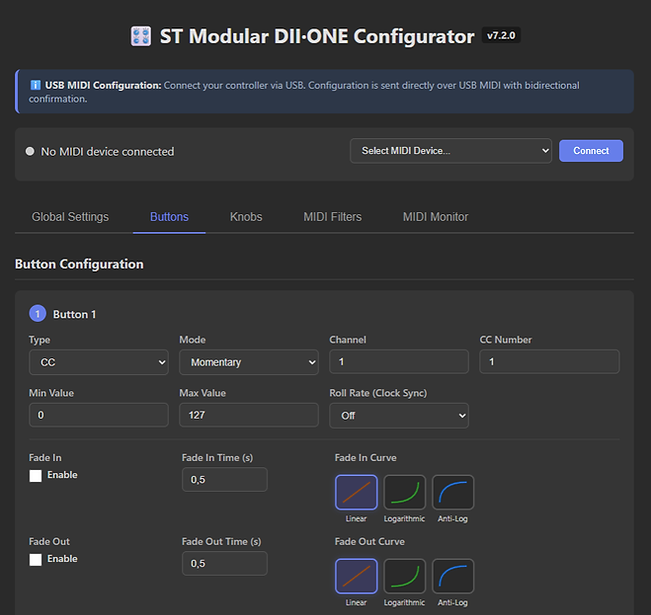The image size is (651, 615).
Task: Select the Linear Fade Out curve icon
Action: [356, 576]
